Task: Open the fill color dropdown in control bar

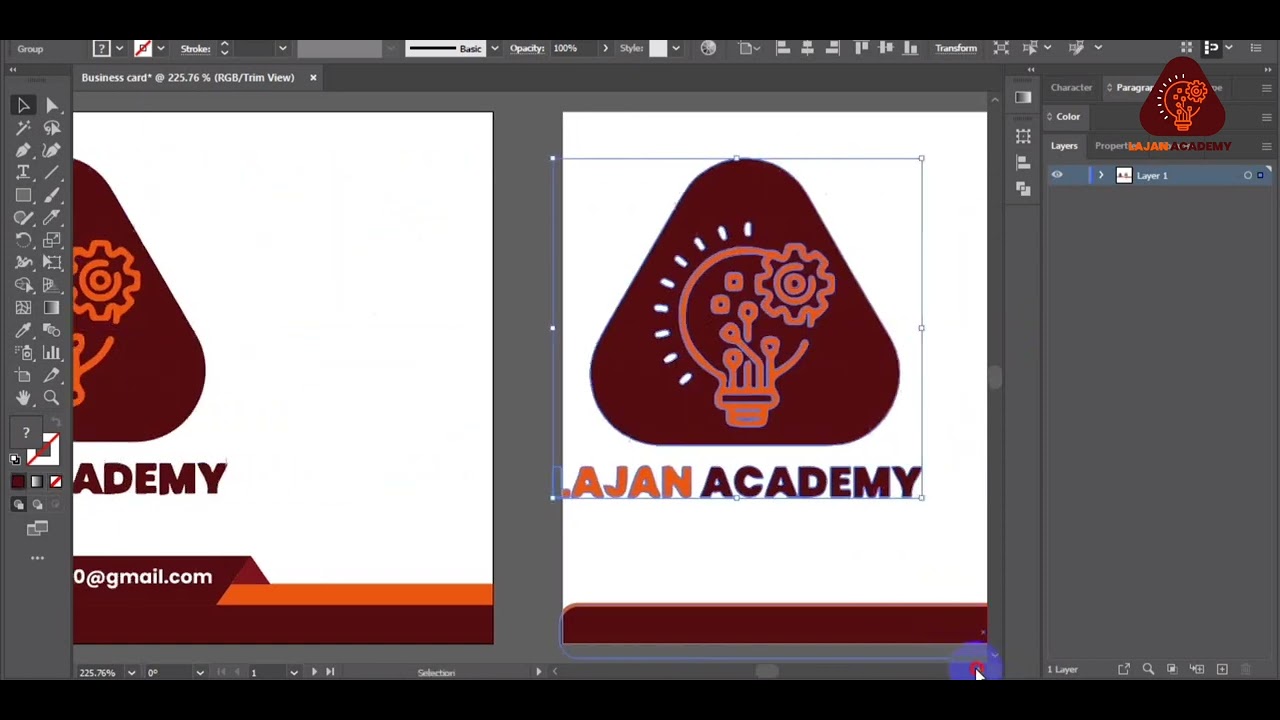Action: pyautogui.click(x=119, y=48)
